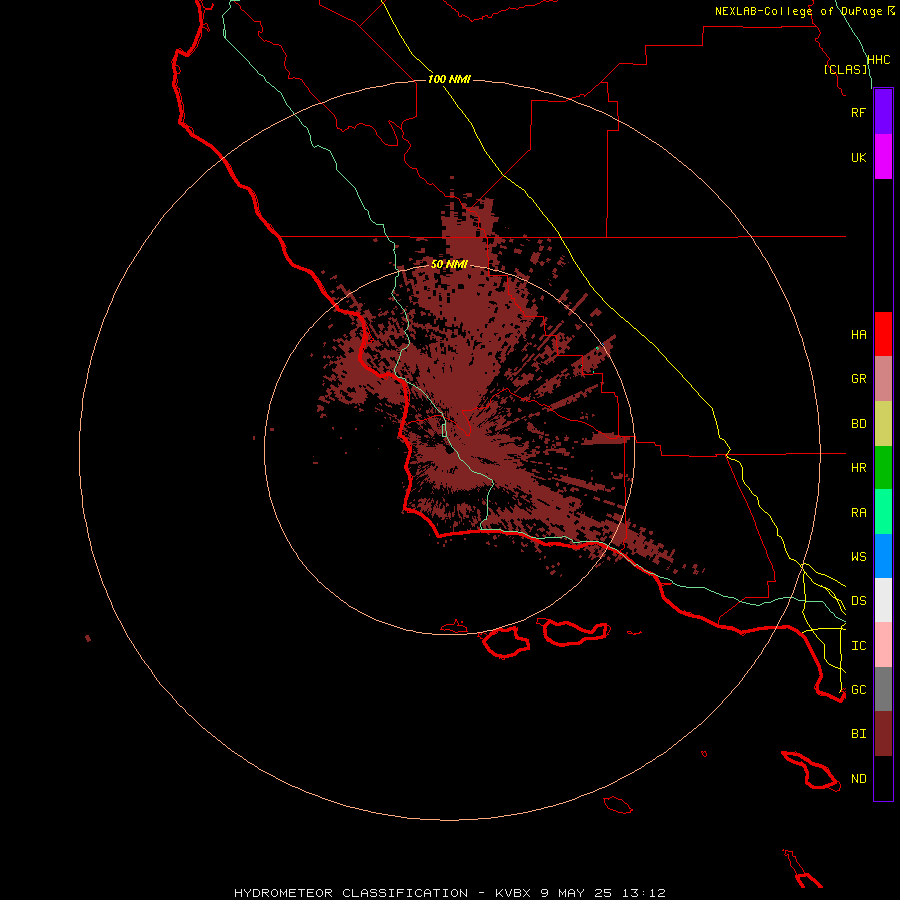Click the IC legend label
This screenshot has width=900, height=900.
tap(858, 646)
